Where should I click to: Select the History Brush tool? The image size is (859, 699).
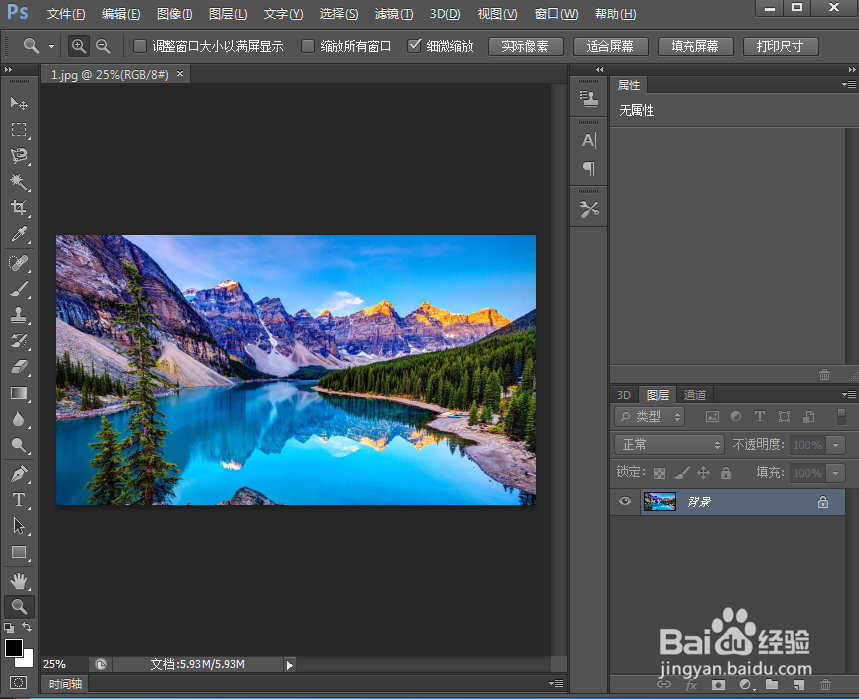19,341
